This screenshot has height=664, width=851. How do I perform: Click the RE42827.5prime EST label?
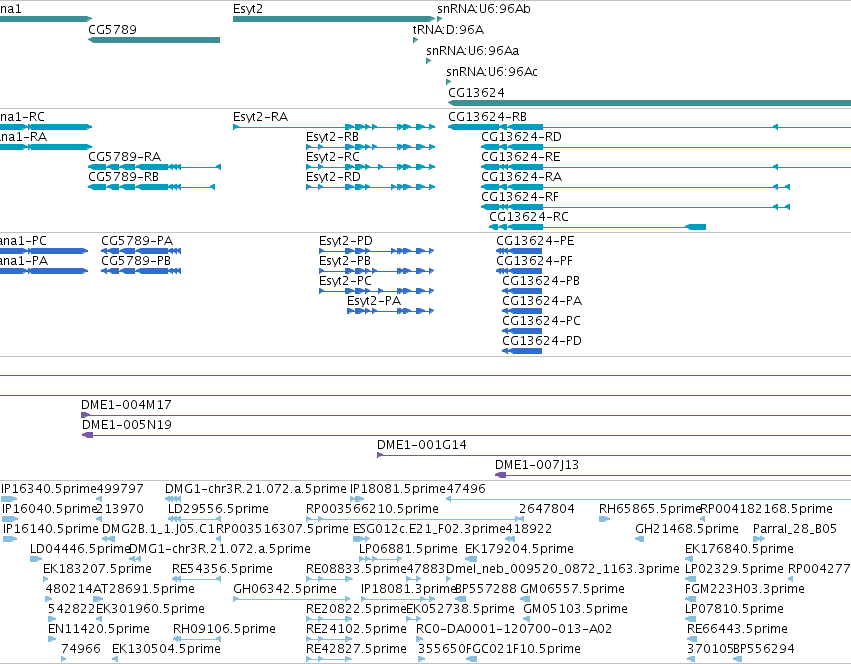356,650
